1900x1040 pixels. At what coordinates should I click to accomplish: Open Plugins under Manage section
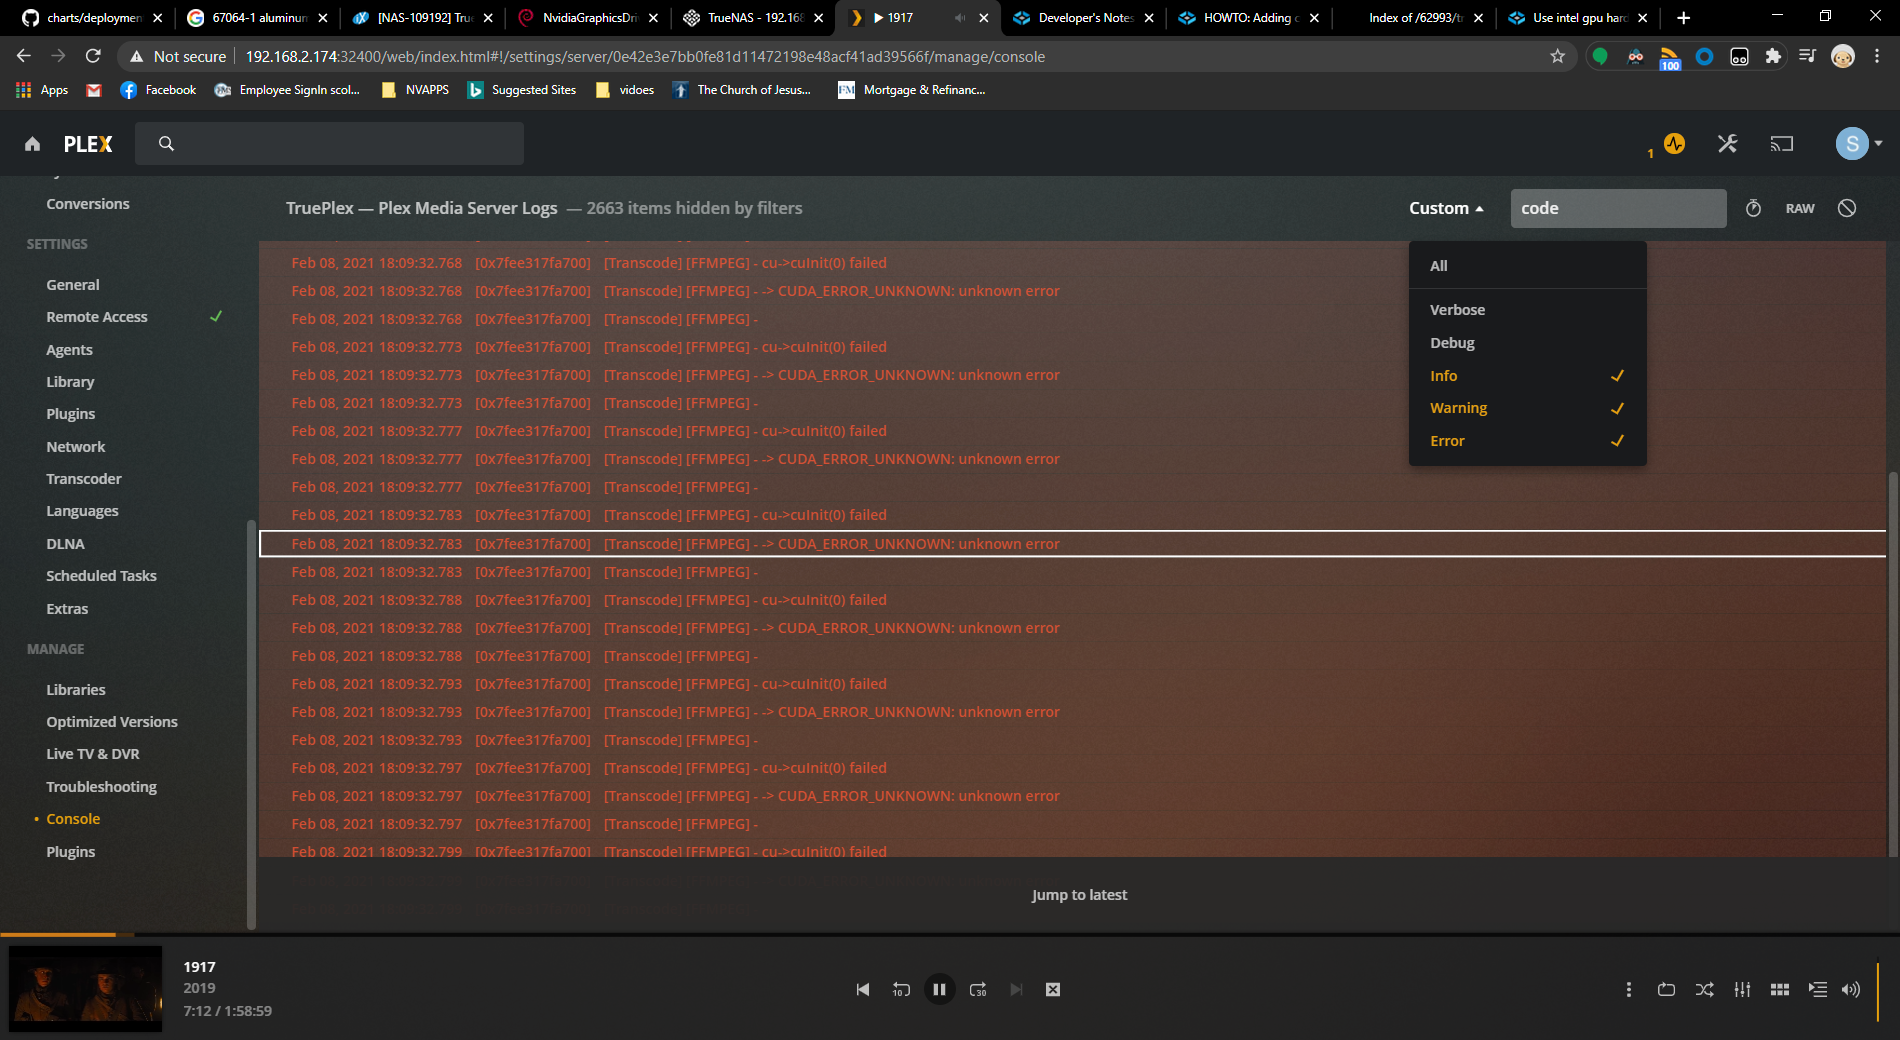point(70,852)
